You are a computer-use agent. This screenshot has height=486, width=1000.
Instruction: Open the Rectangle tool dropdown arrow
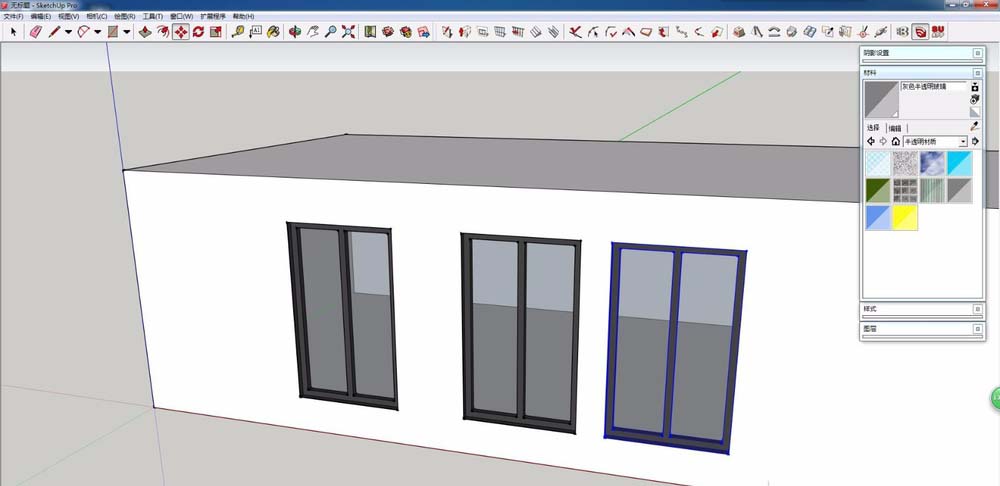[x=127, y=31]
